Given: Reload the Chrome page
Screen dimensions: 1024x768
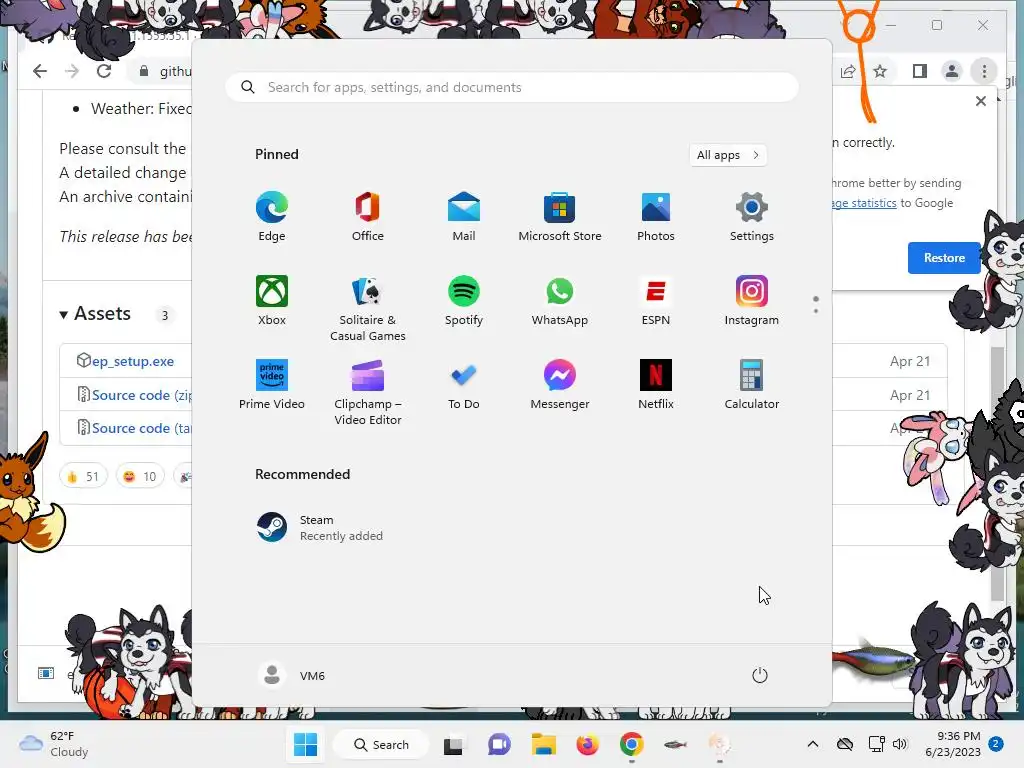Looking at the screenshot, I should 104,71.
